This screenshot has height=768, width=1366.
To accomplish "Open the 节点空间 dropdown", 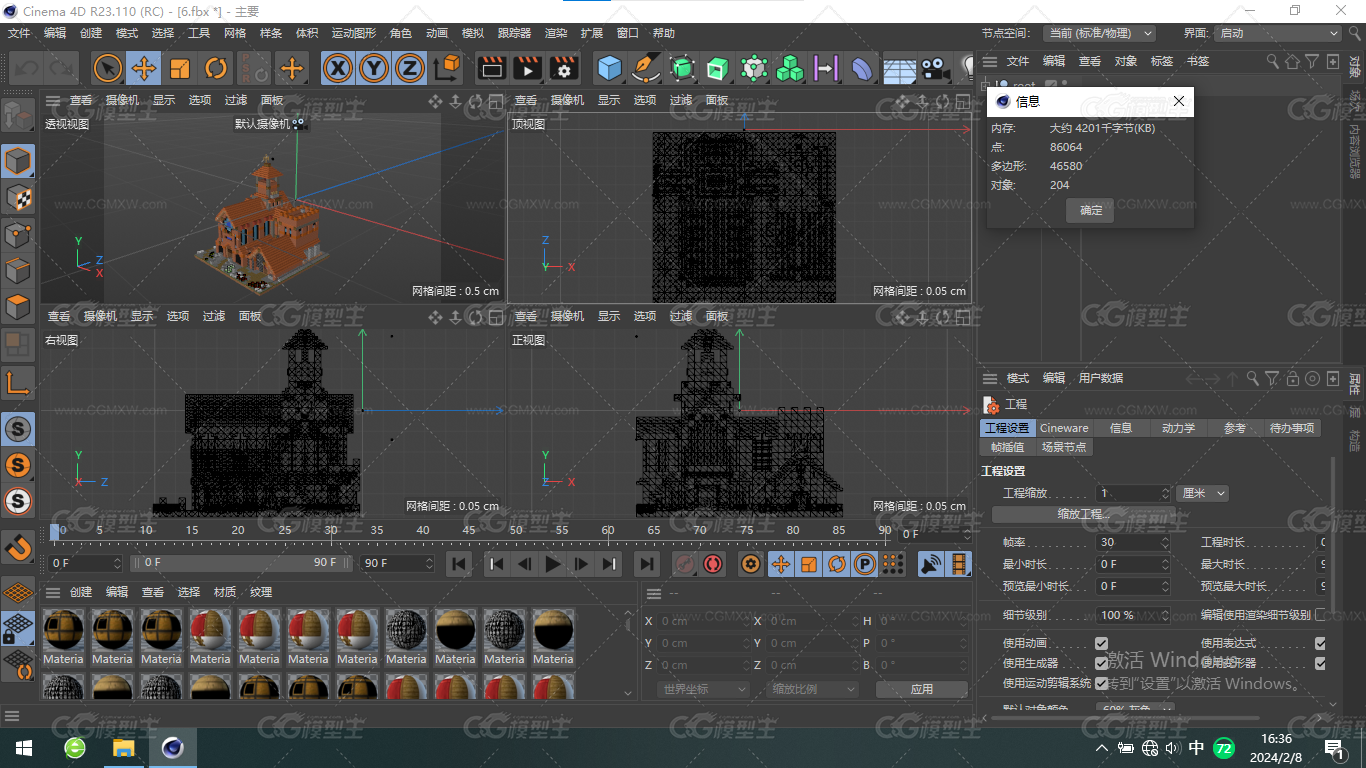I will pyautogui.click(x=1099, y=33).
